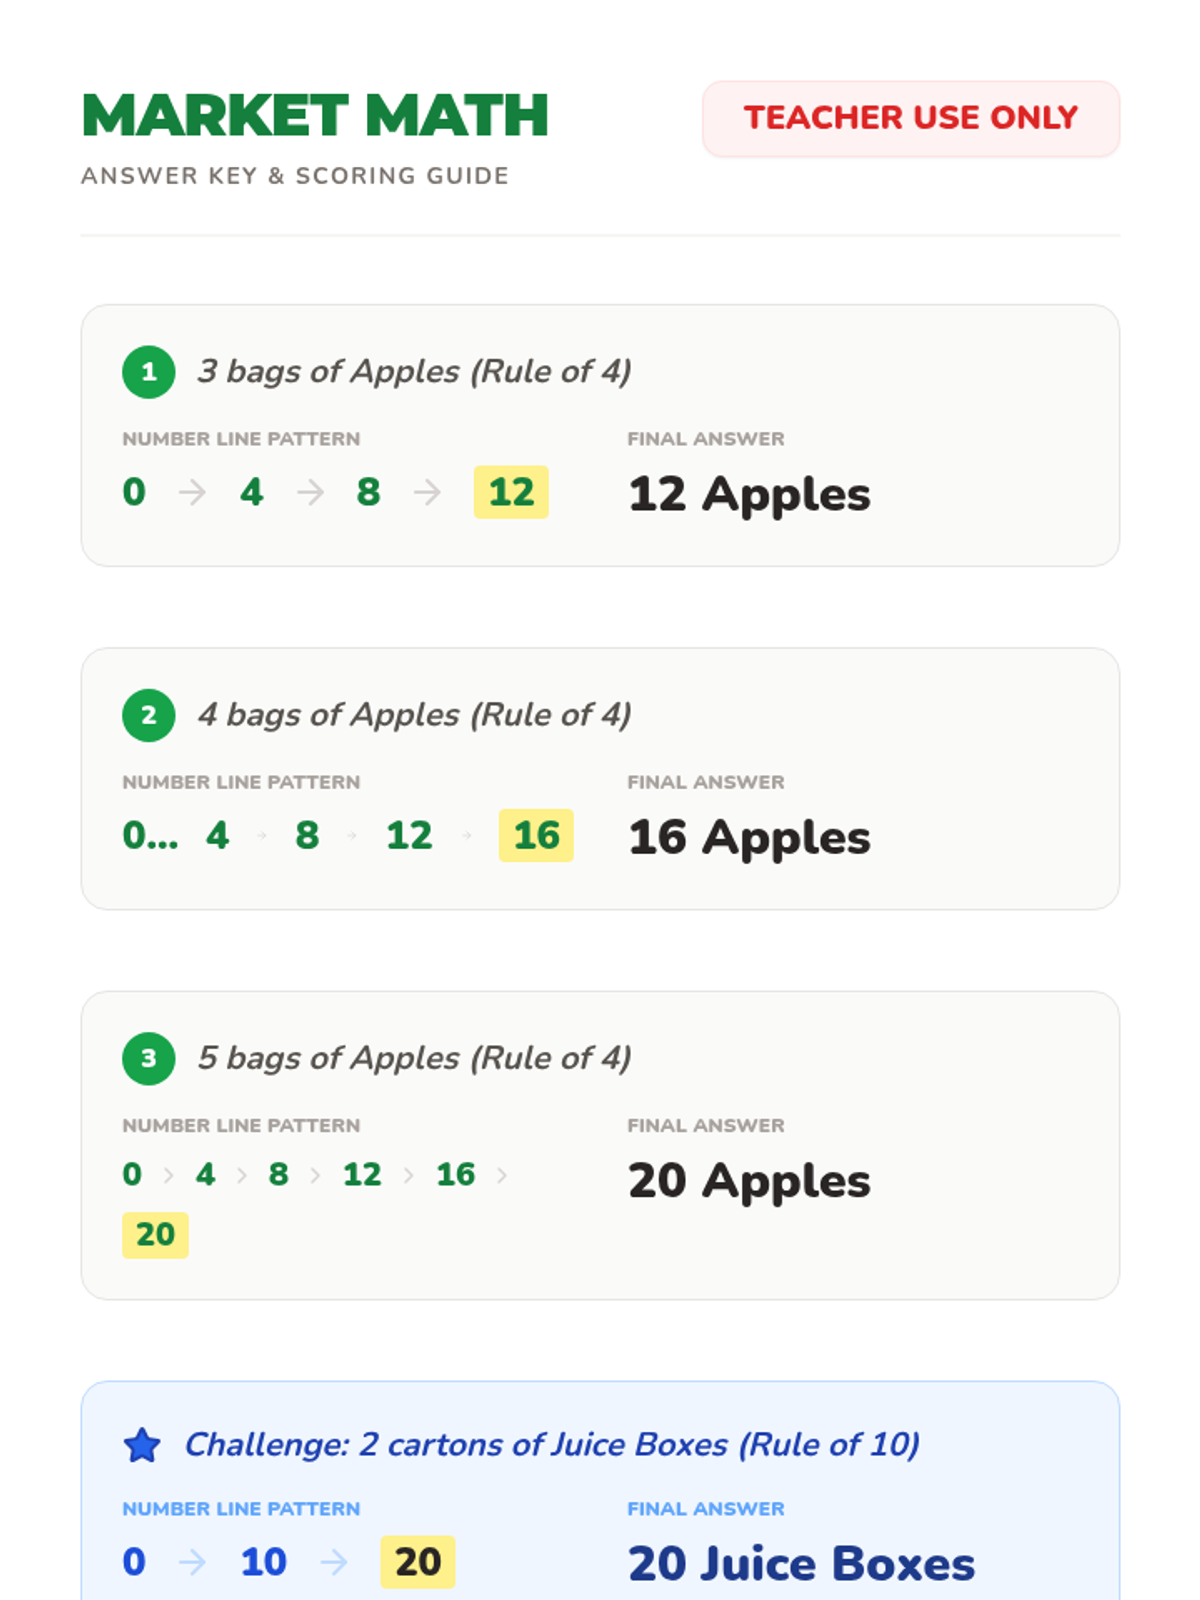The image size is (1200, 1600).
Task: Click the TEACHER USE ONLY badge
Action: pos(910,118)
